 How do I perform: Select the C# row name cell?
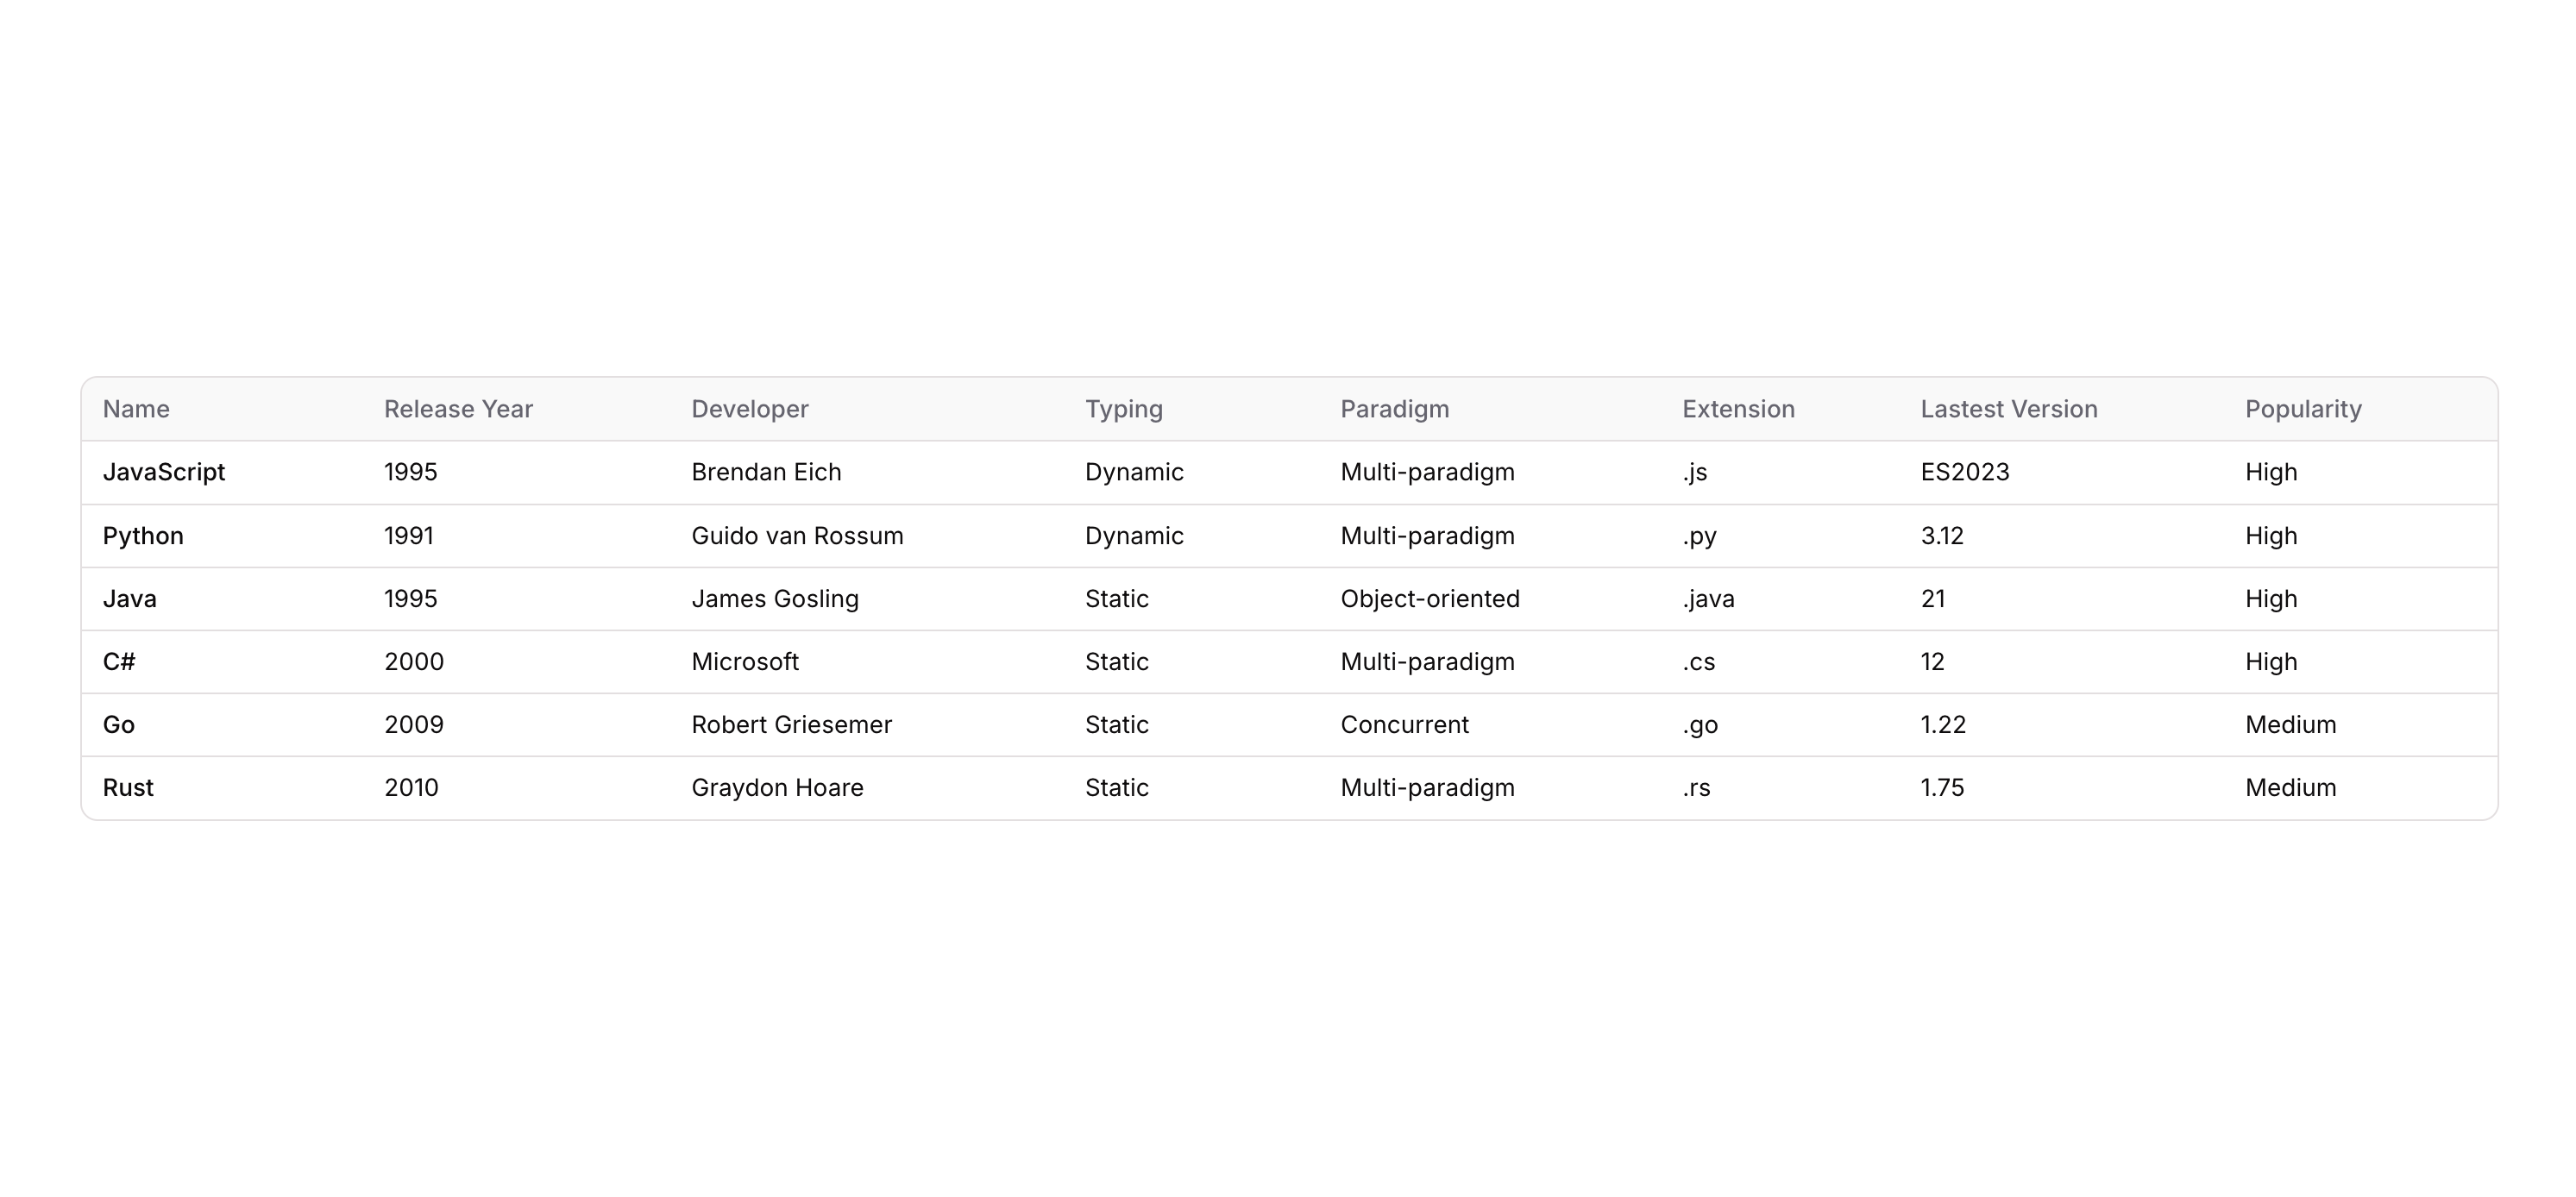pos(119,662)
